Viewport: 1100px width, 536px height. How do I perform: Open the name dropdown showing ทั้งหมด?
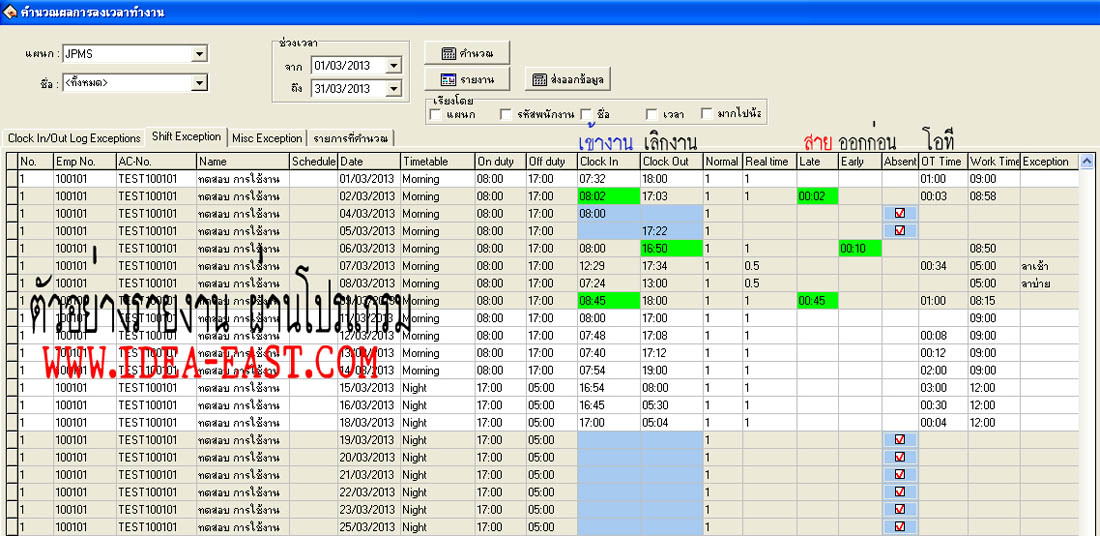199,83
